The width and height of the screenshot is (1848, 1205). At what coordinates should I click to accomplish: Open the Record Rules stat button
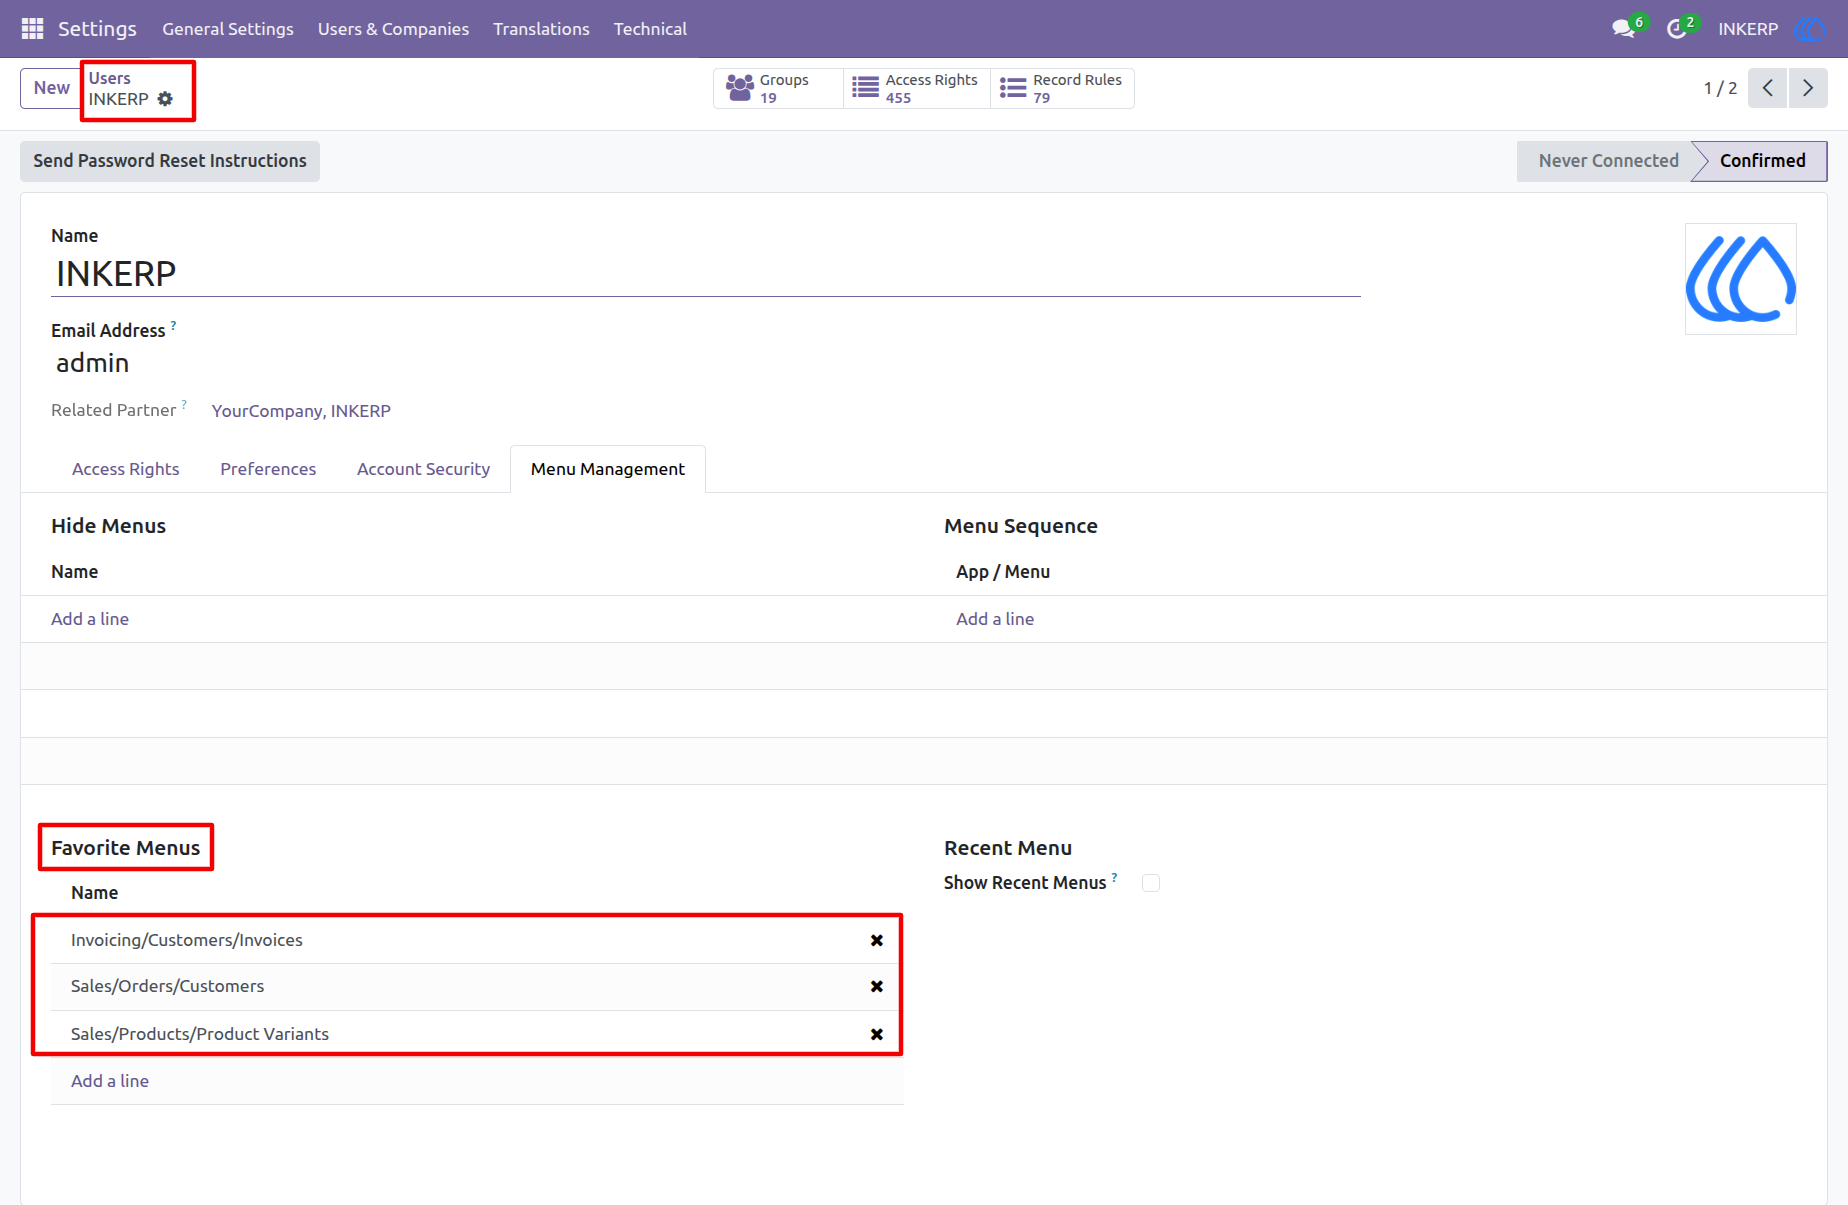pos(1062,88)
